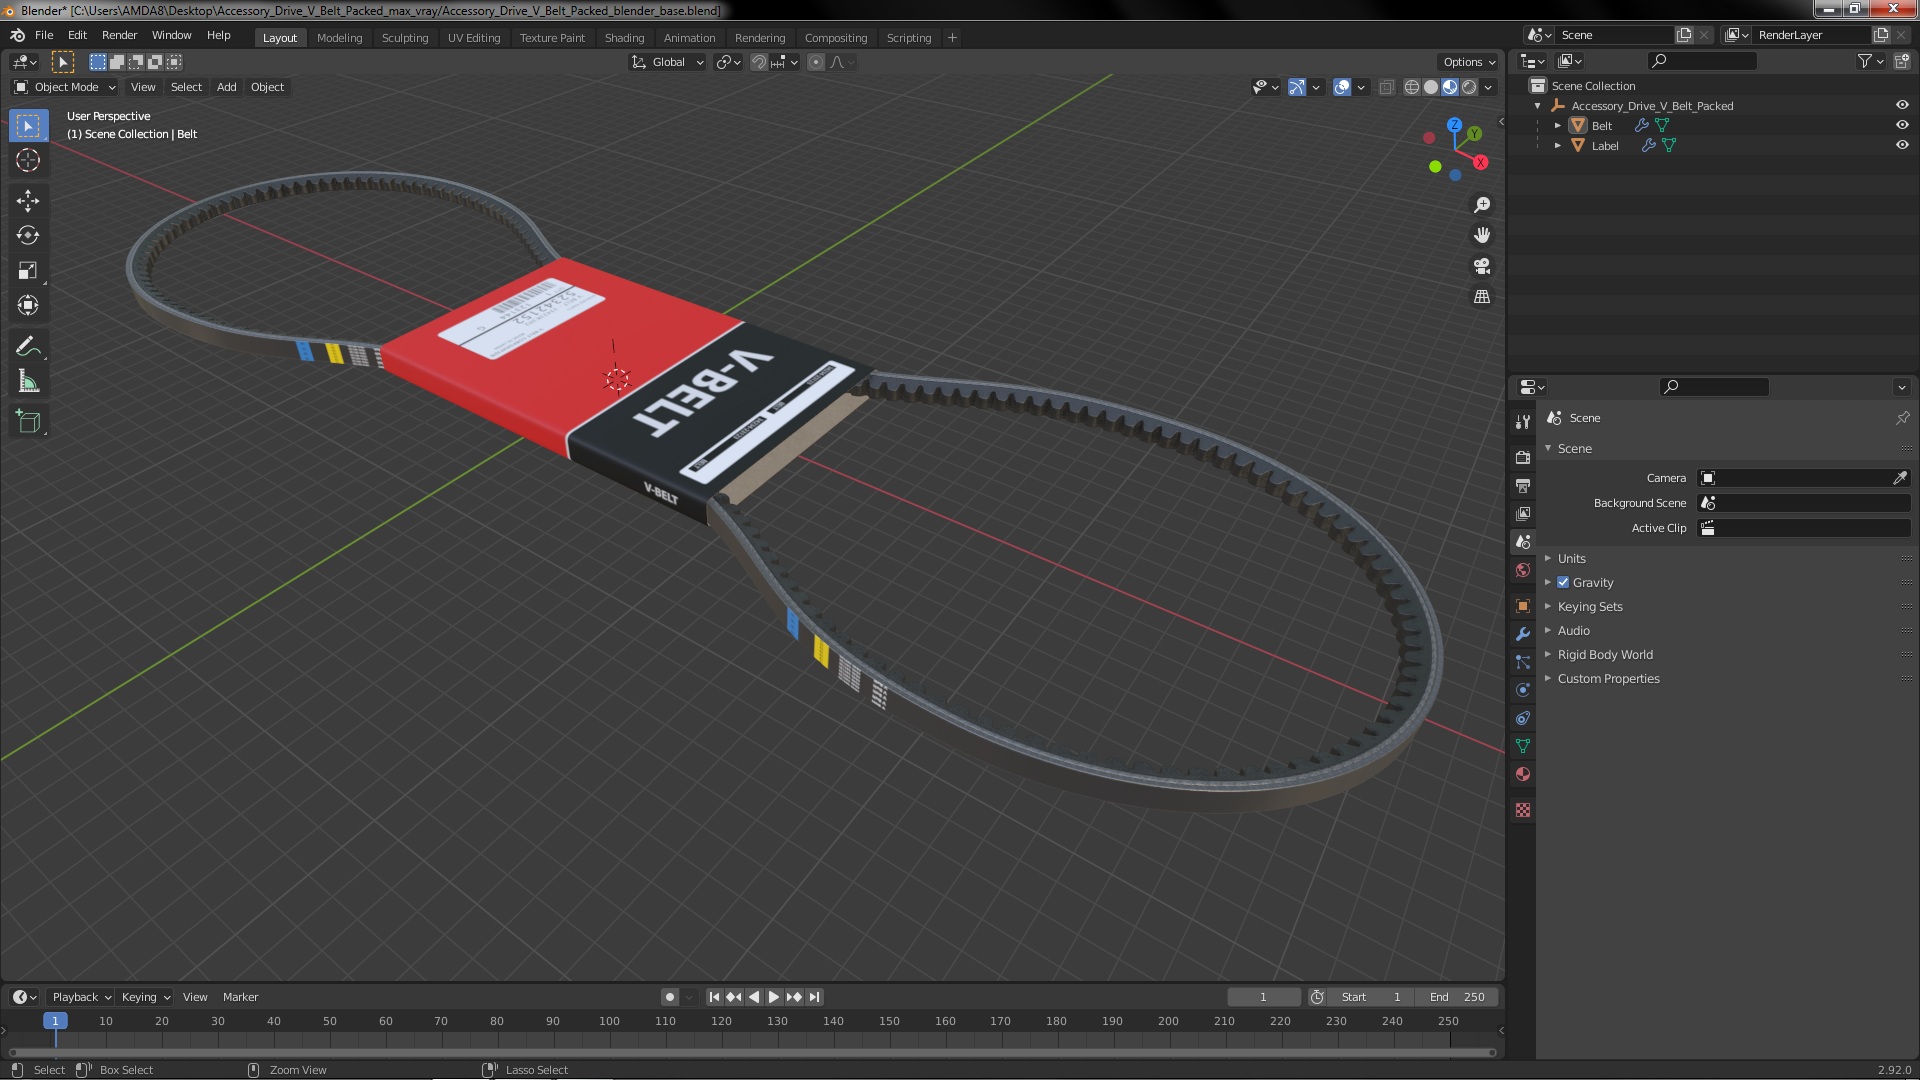Toggle auto keying record button
1920x1080 pixels.
coord(669,997)
